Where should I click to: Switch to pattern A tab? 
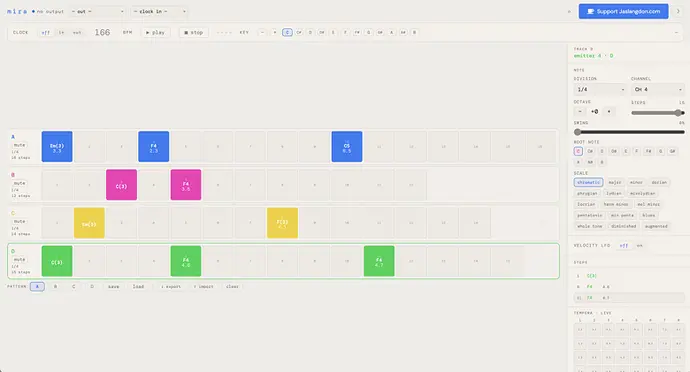[37, 287]
